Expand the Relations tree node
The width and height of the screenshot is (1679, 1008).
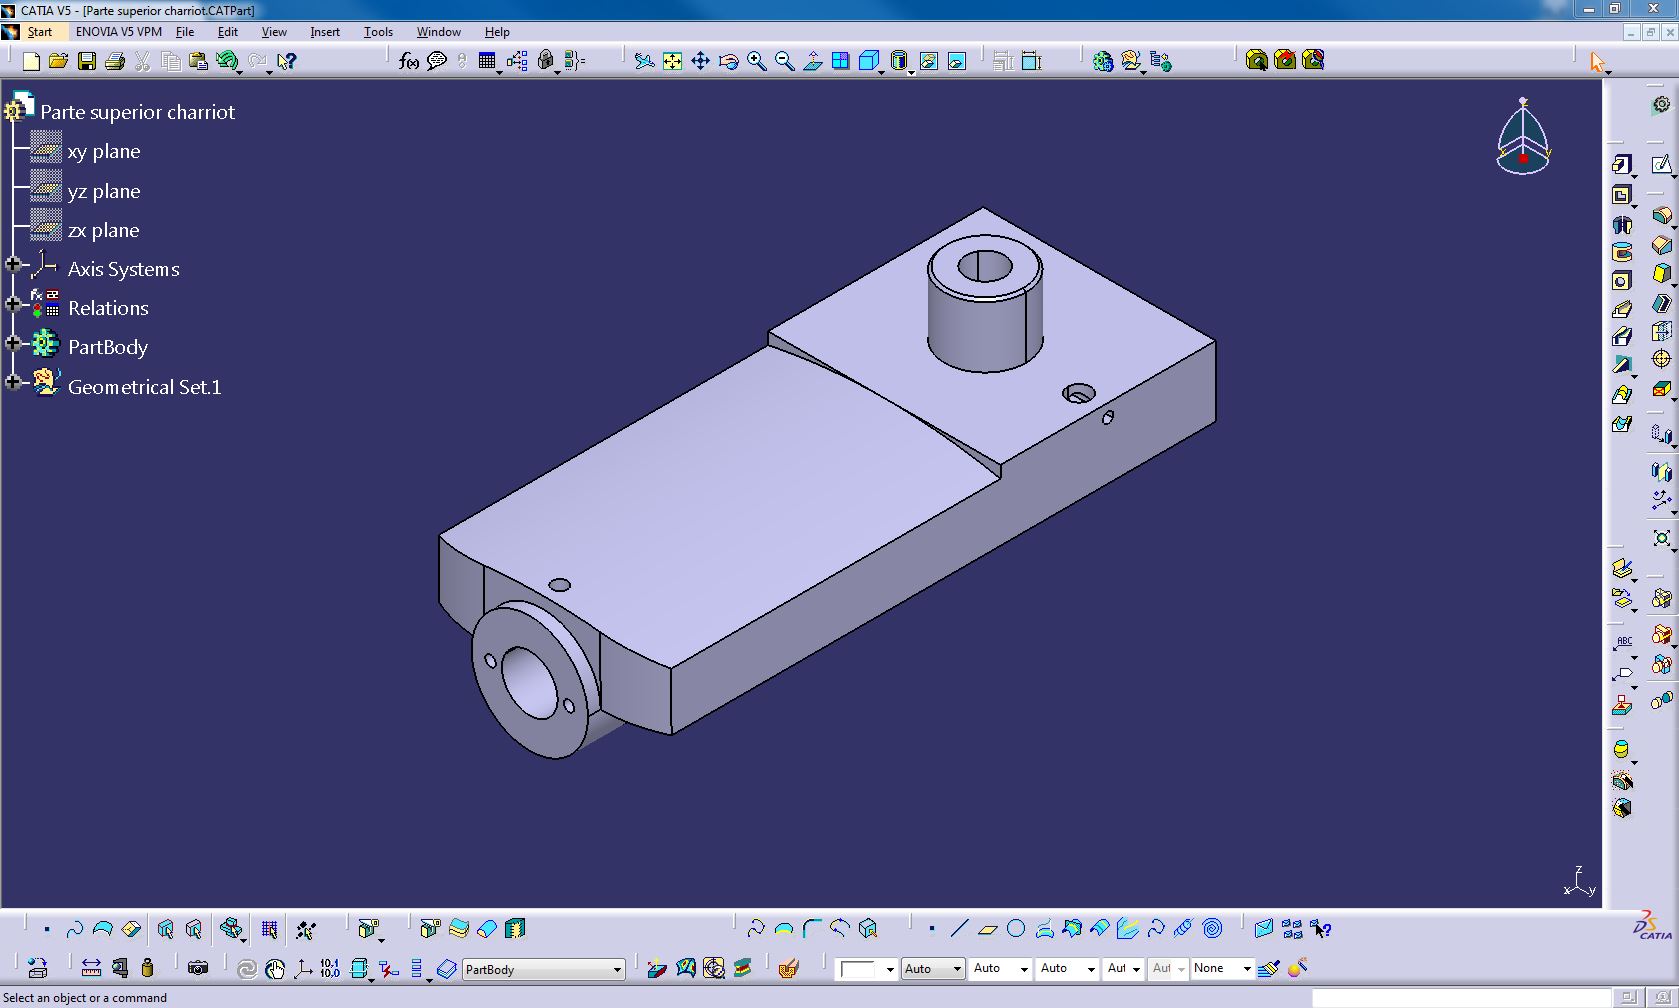[13, 304]
